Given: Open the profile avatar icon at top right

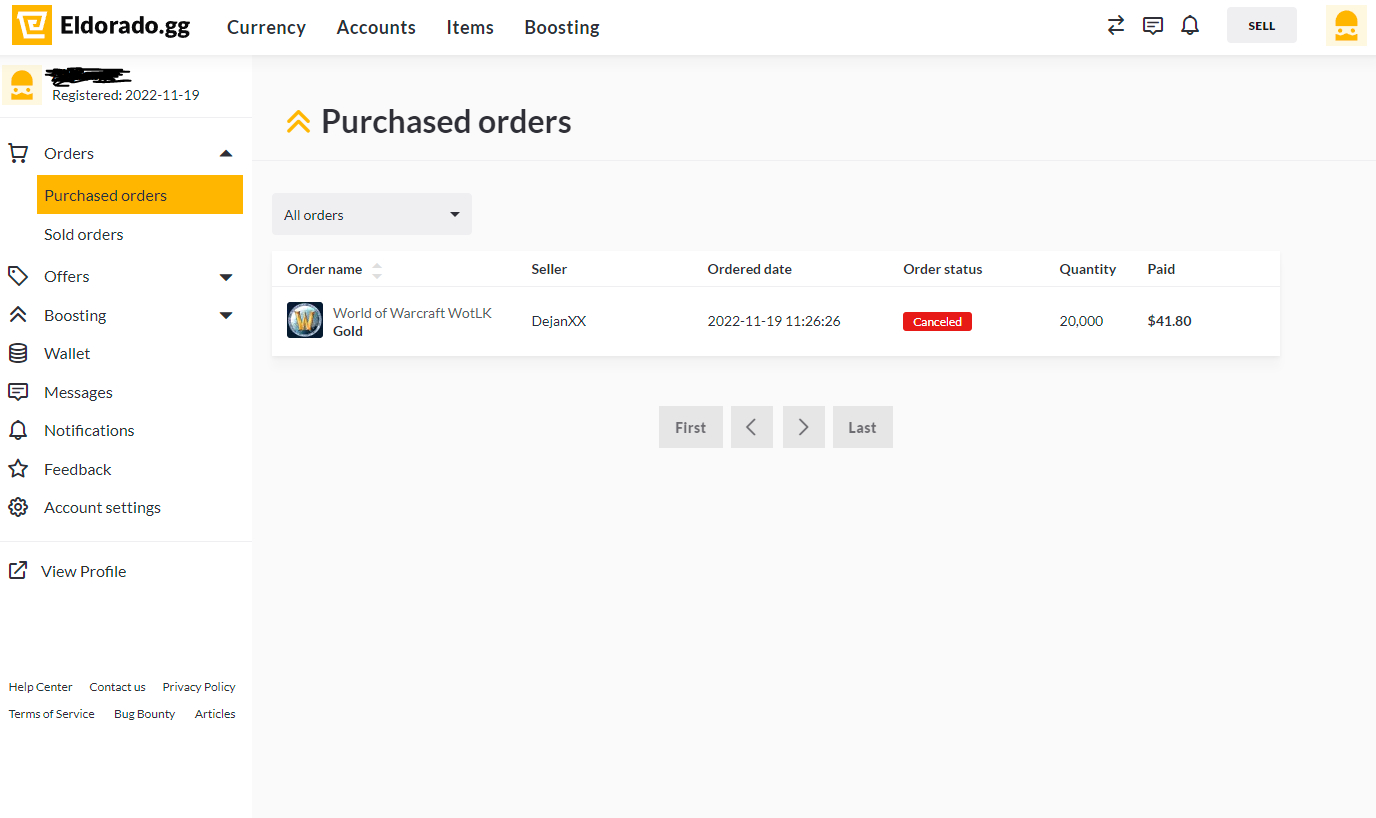Looking at the screenshot, I should (1346, 25).
